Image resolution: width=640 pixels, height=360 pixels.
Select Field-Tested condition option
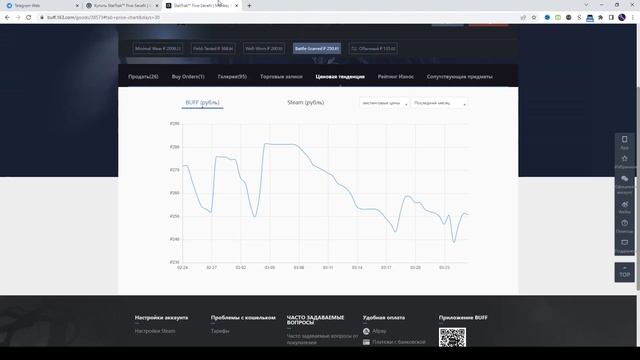point(213,49)
